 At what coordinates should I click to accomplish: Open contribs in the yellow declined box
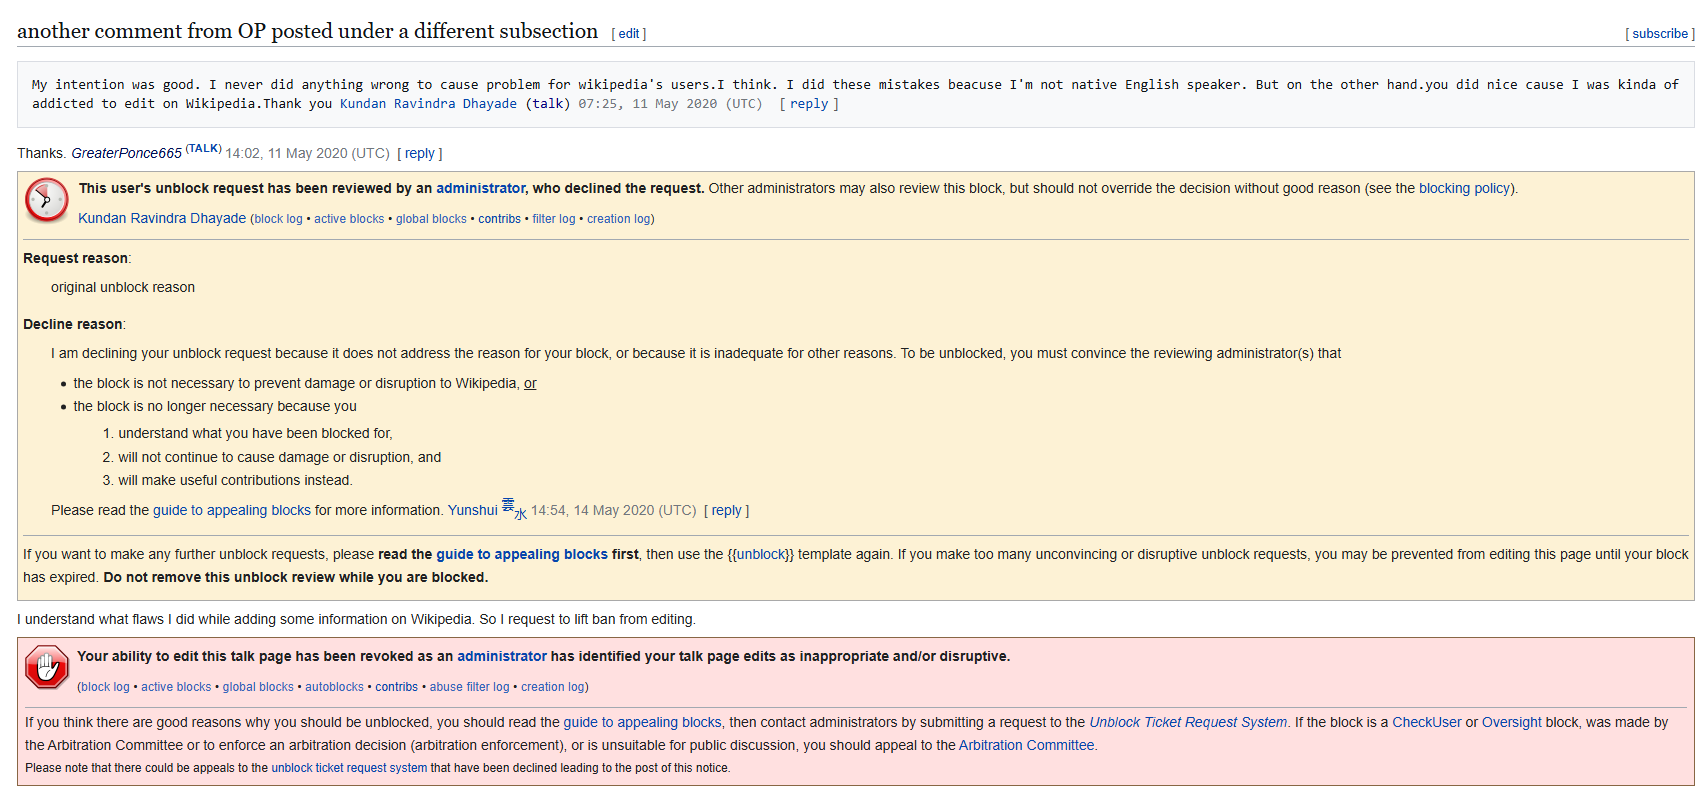(x=499, y=219)
